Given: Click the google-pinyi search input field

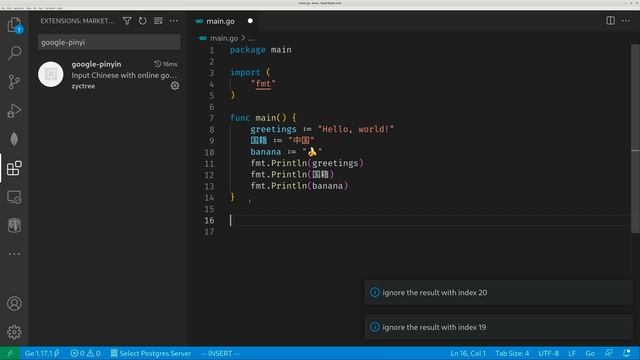Looking at the screenshot, I should 109,42.
